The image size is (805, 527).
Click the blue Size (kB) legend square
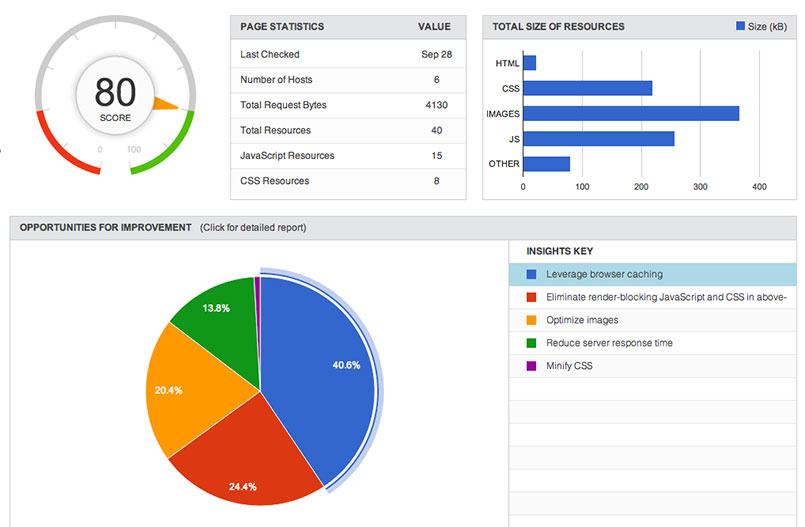click(x=740, y=26)
